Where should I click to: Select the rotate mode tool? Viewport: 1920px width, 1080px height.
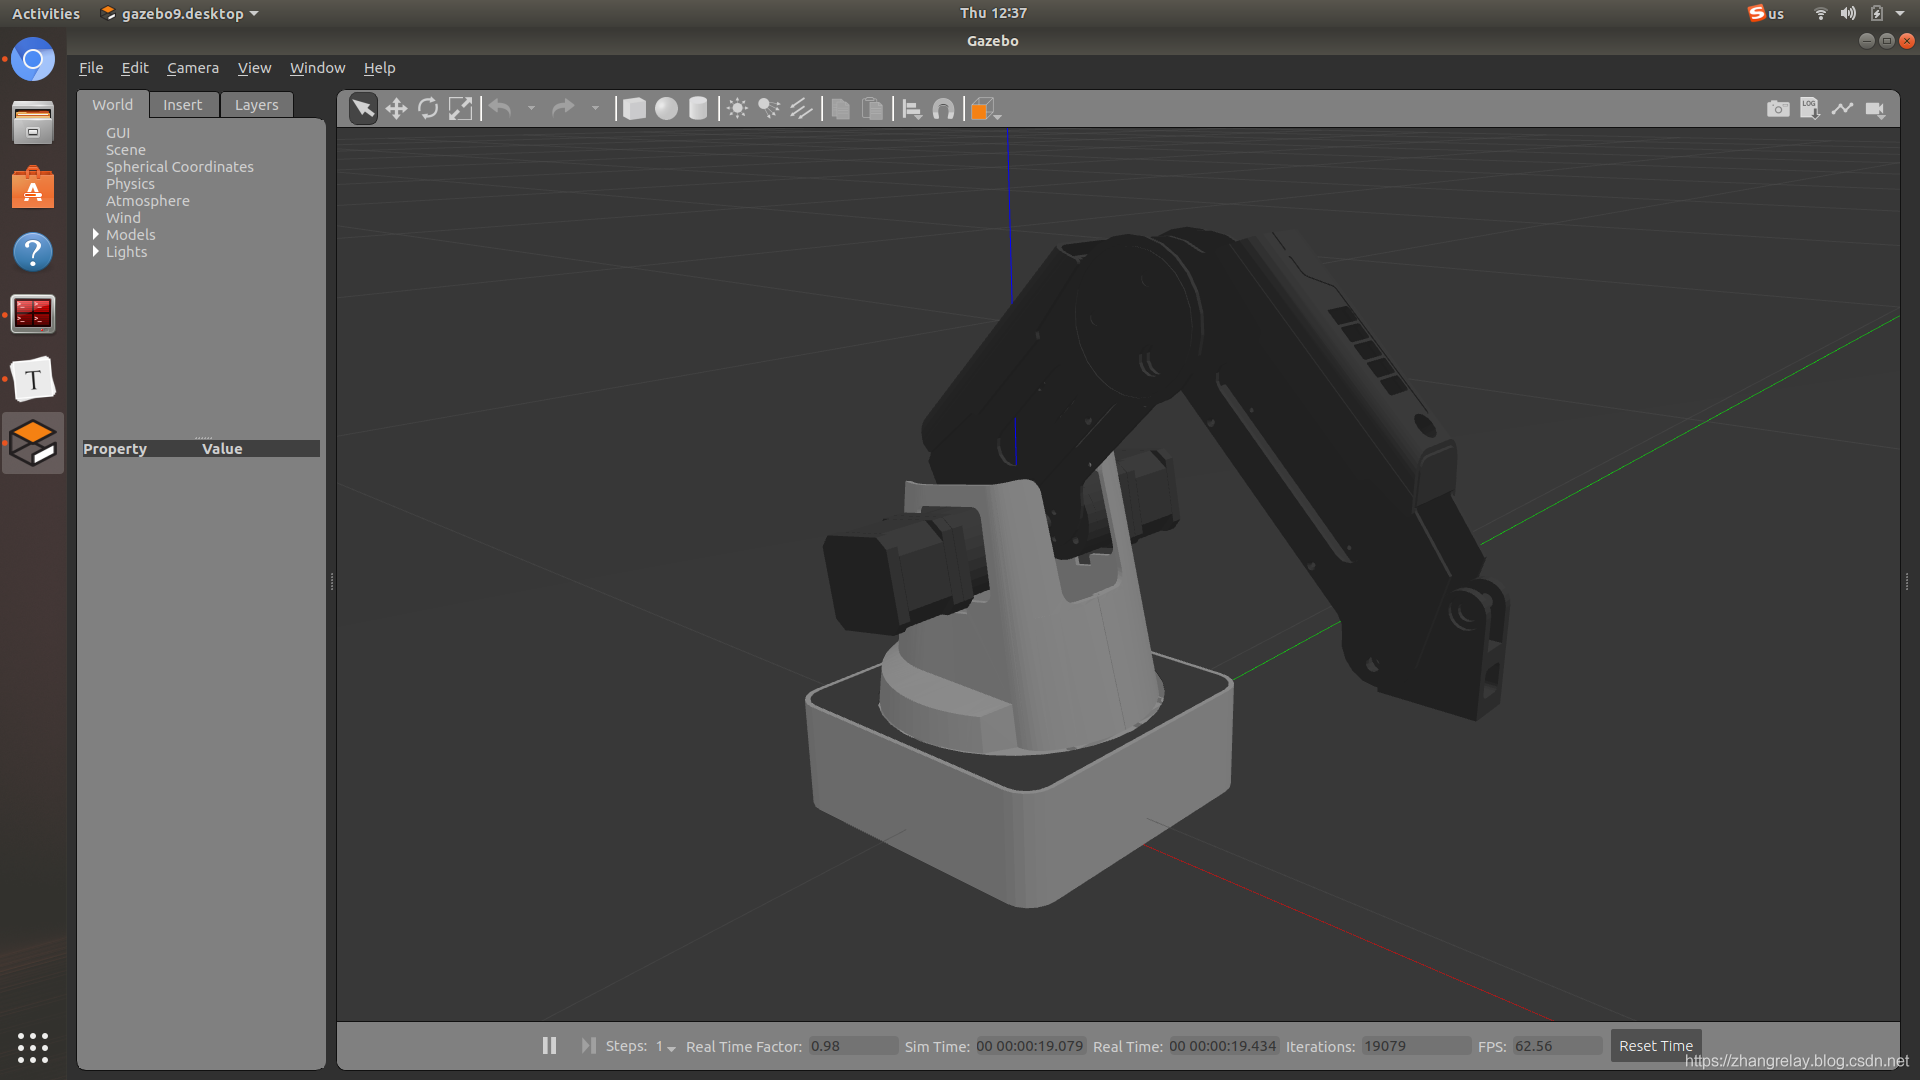click(x=428, y=109)
